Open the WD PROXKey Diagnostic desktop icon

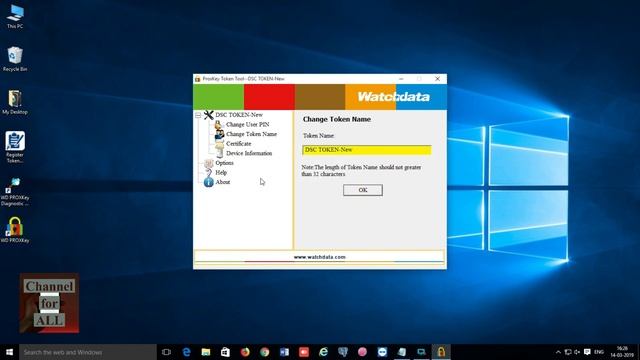[x=15, y=192]
